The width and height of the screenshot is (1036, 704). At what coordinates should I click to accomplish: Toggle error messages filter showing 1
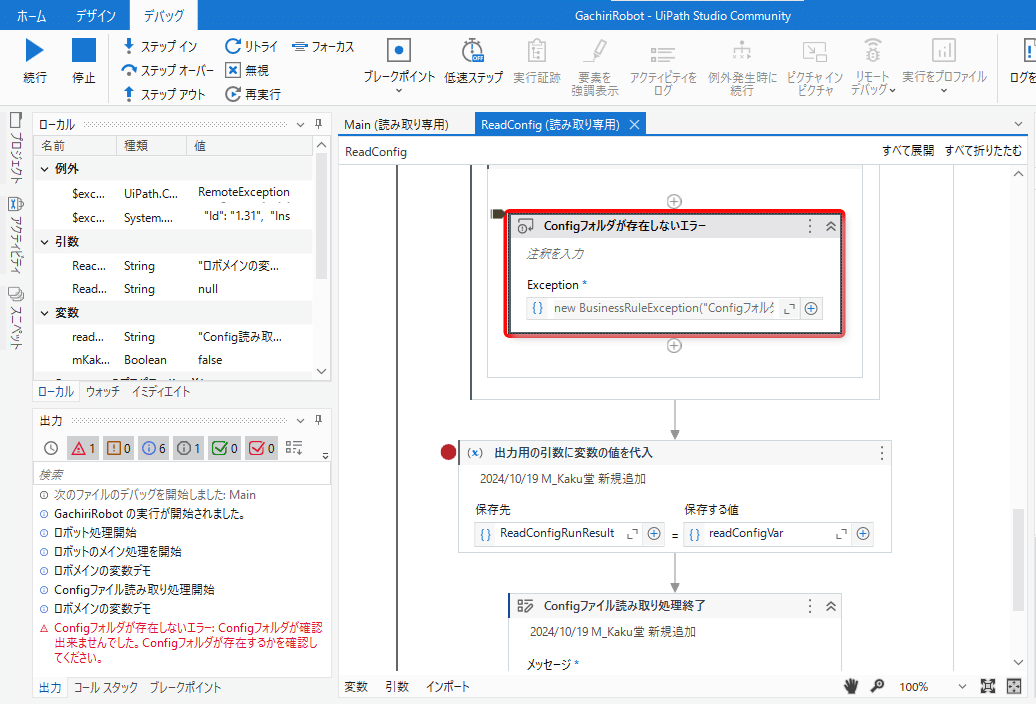pos(83,448)
